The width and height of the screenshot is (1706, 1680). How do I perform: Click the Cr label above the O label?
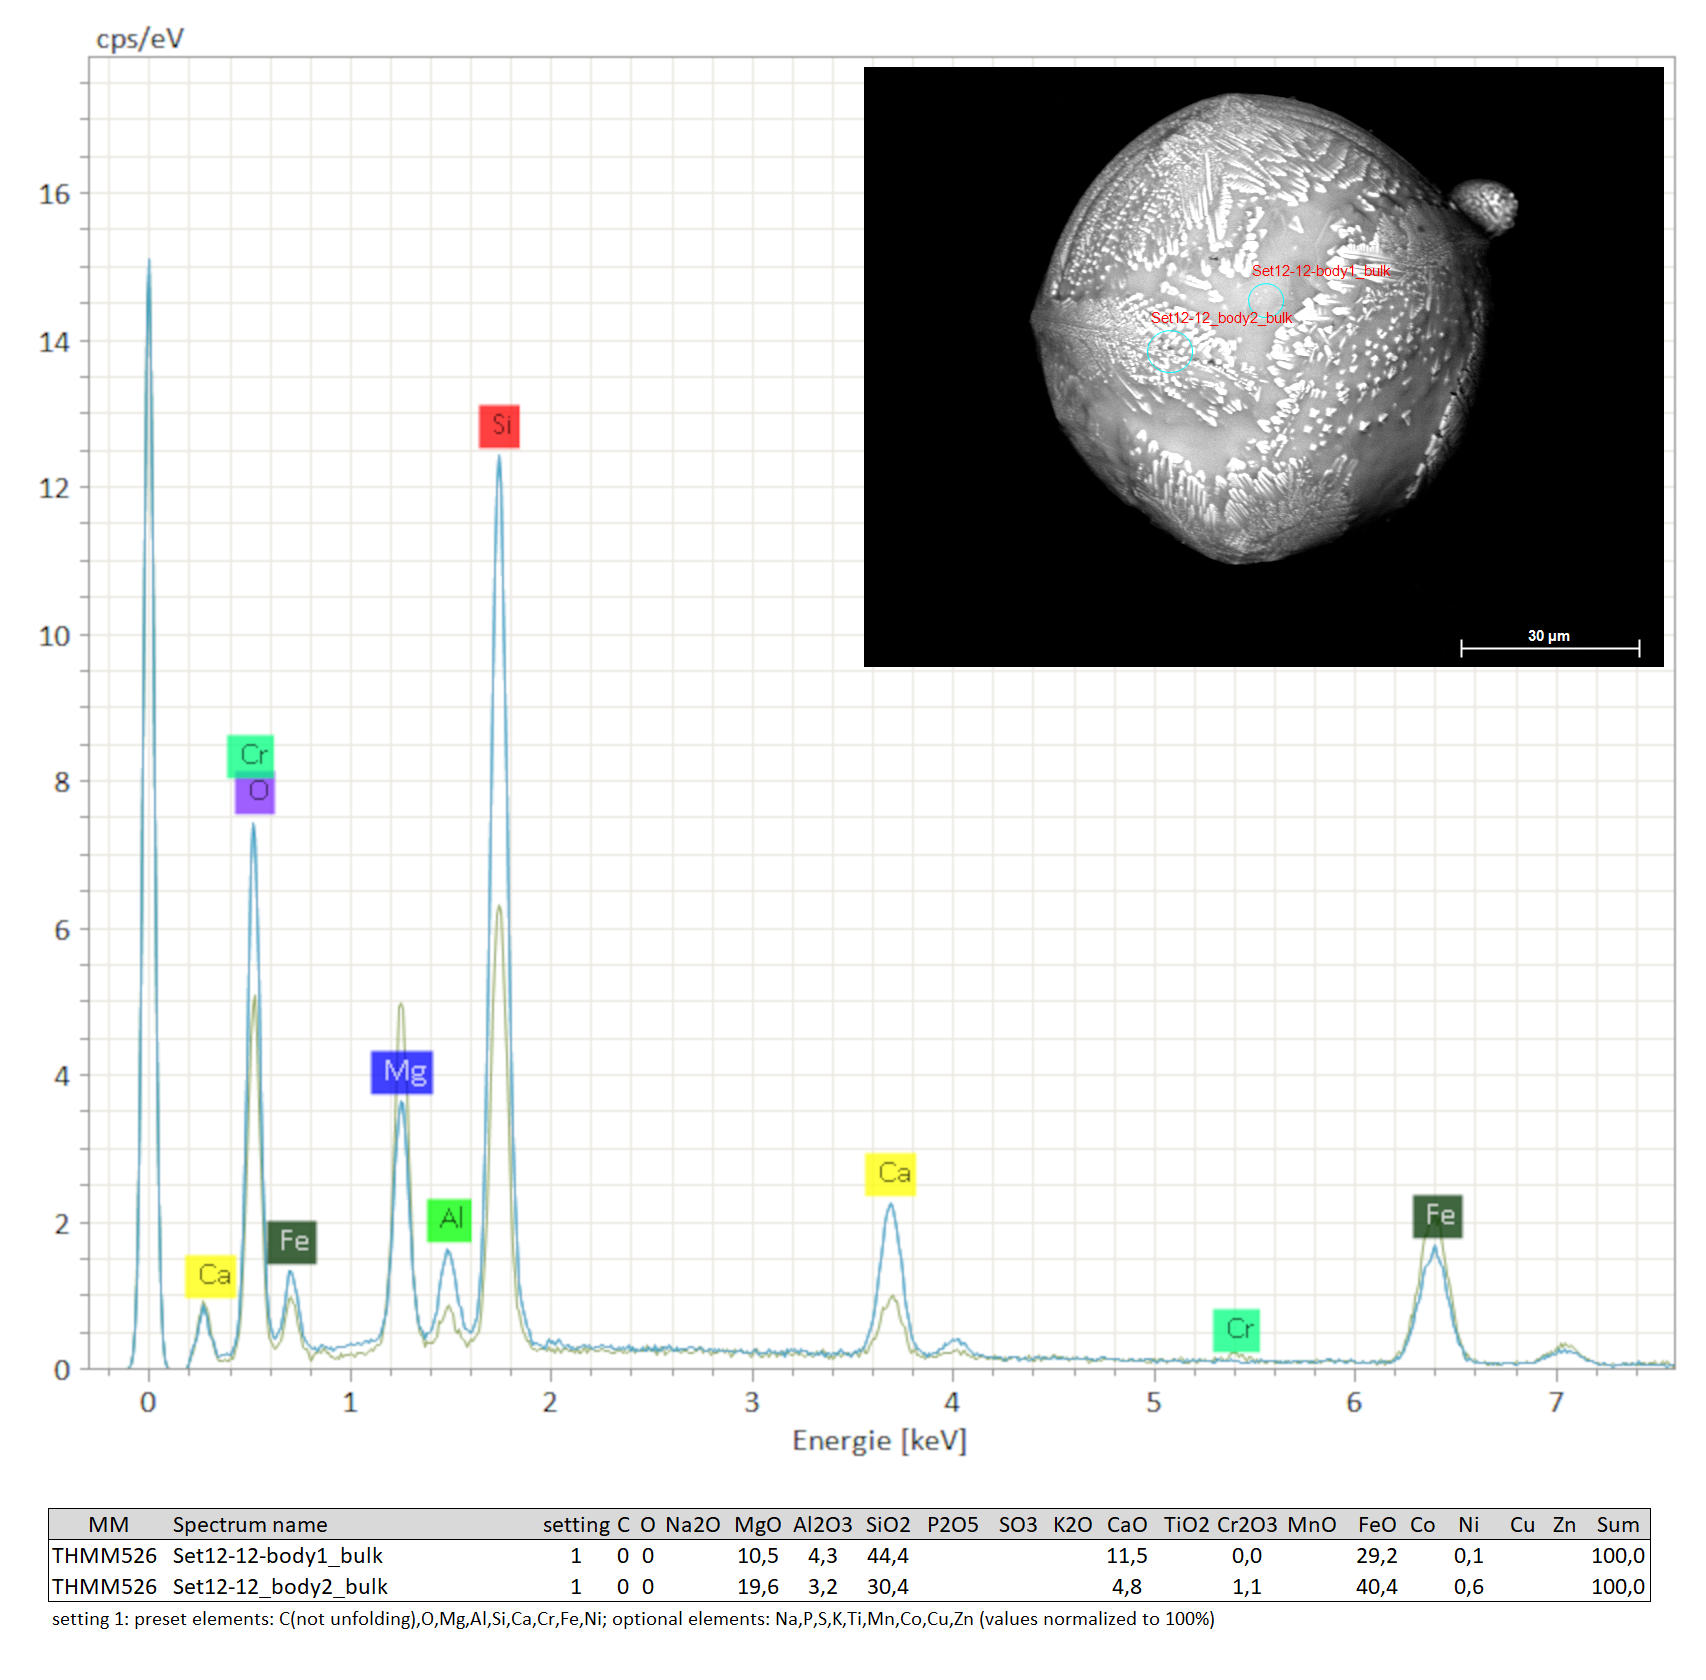251,755
